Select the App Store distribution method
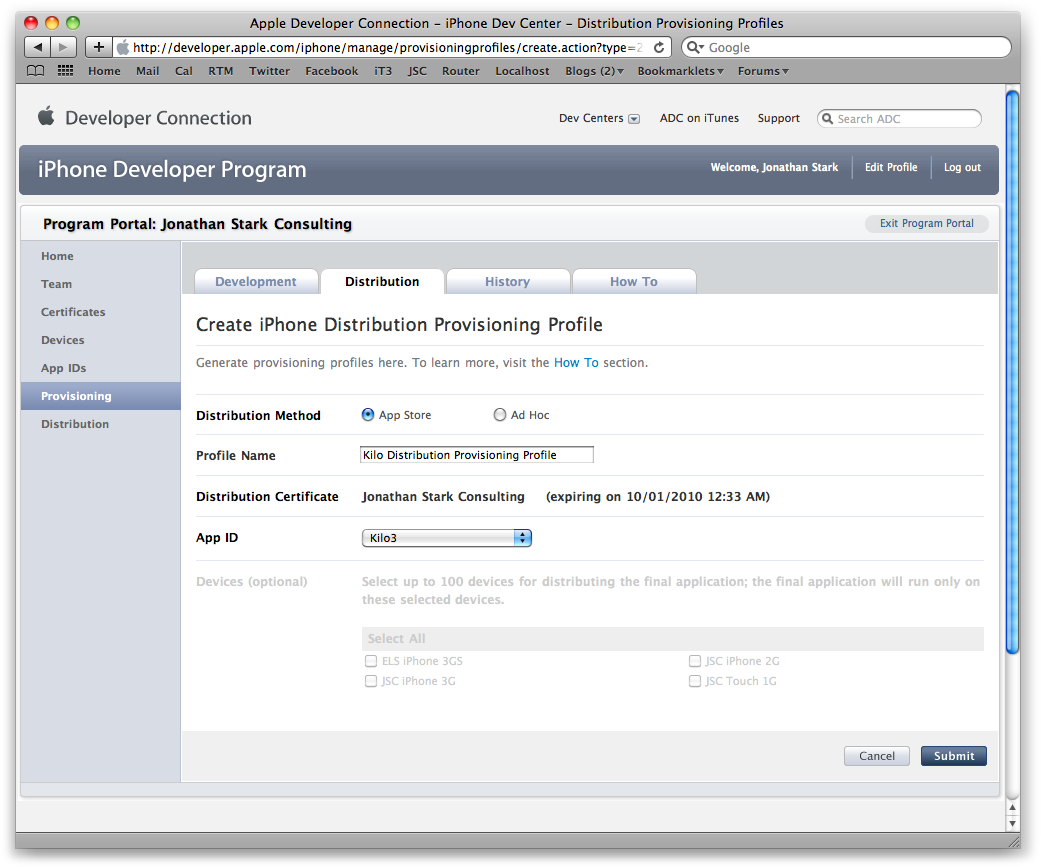Image resolution: width=1041 pixels, height=867 pixels. click(368, 415)
